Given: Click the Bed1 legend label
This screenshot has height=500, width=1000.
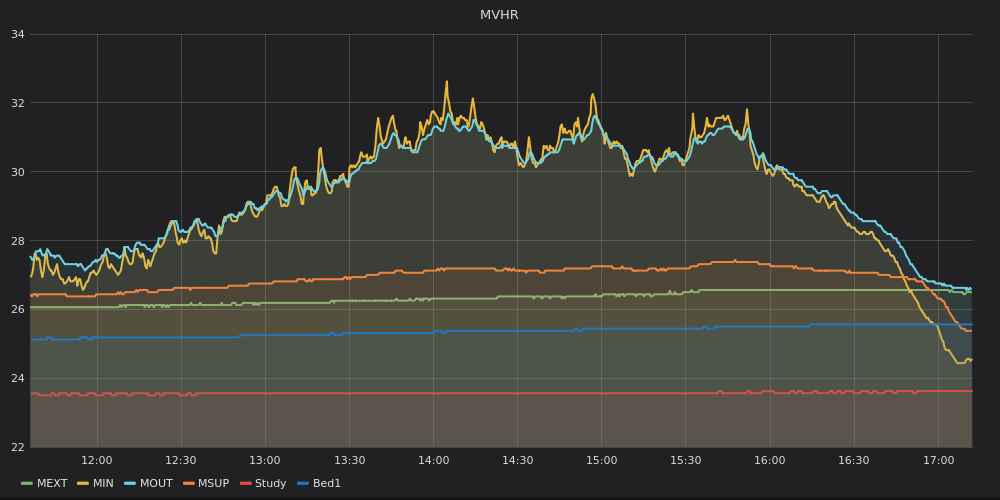Looking at the screenshot, I should click(x=327, y=484).
